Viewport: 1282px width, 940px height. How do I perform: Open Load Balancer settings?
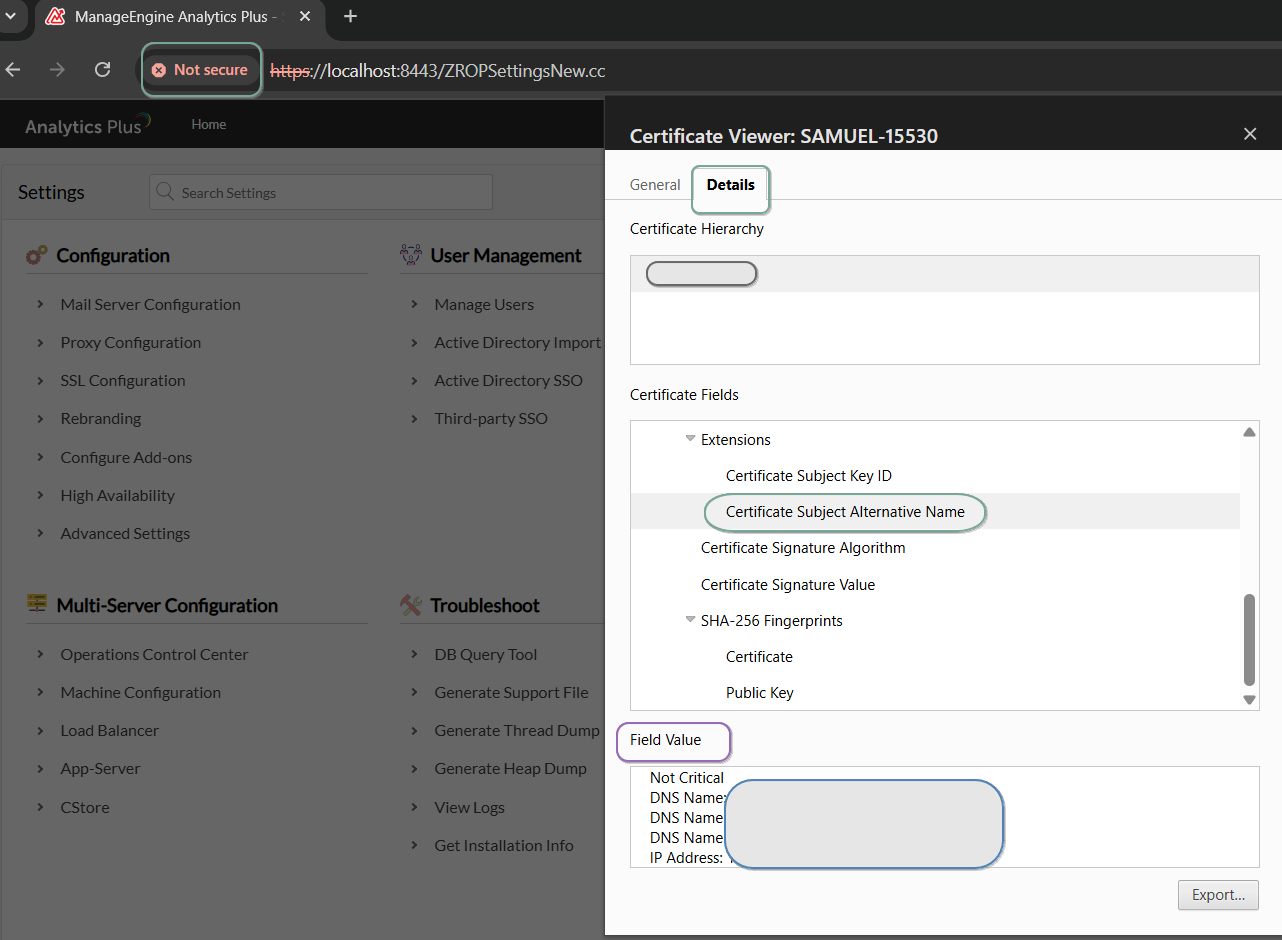pyautogui.click(x=110, y=731)
